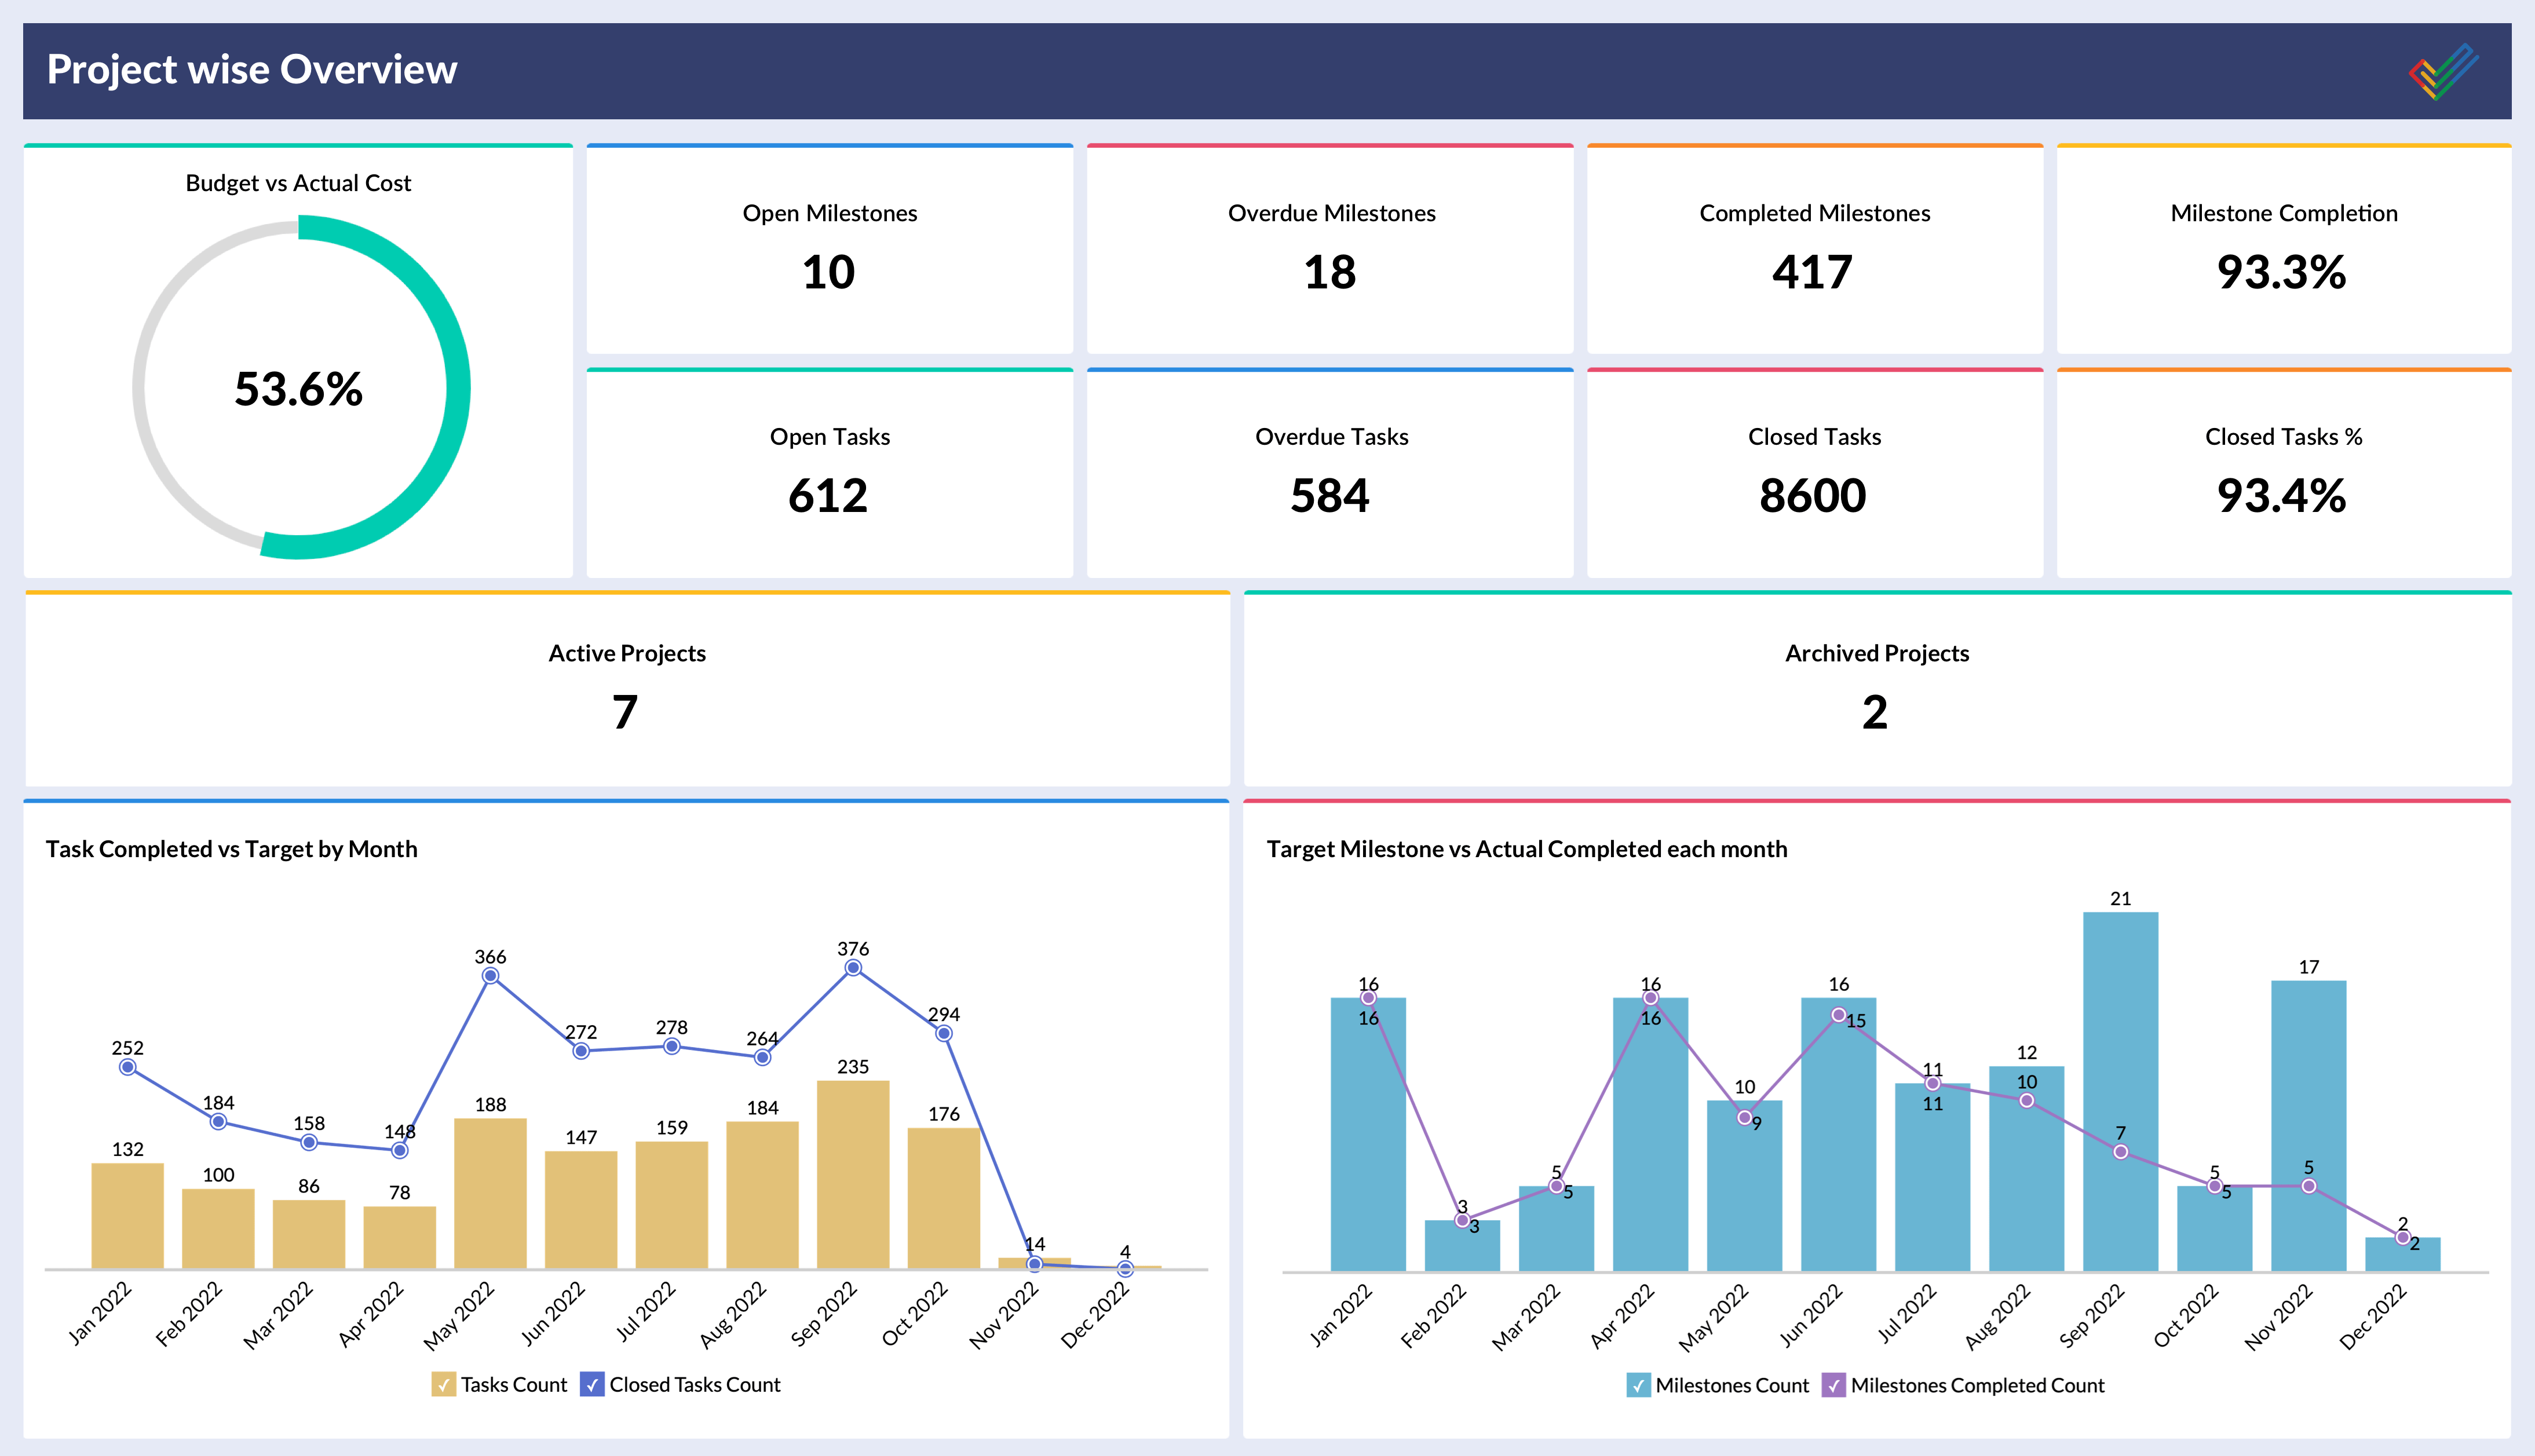
Task: Click the 376 closed tasks data point
Action: [x=853, y=968]
